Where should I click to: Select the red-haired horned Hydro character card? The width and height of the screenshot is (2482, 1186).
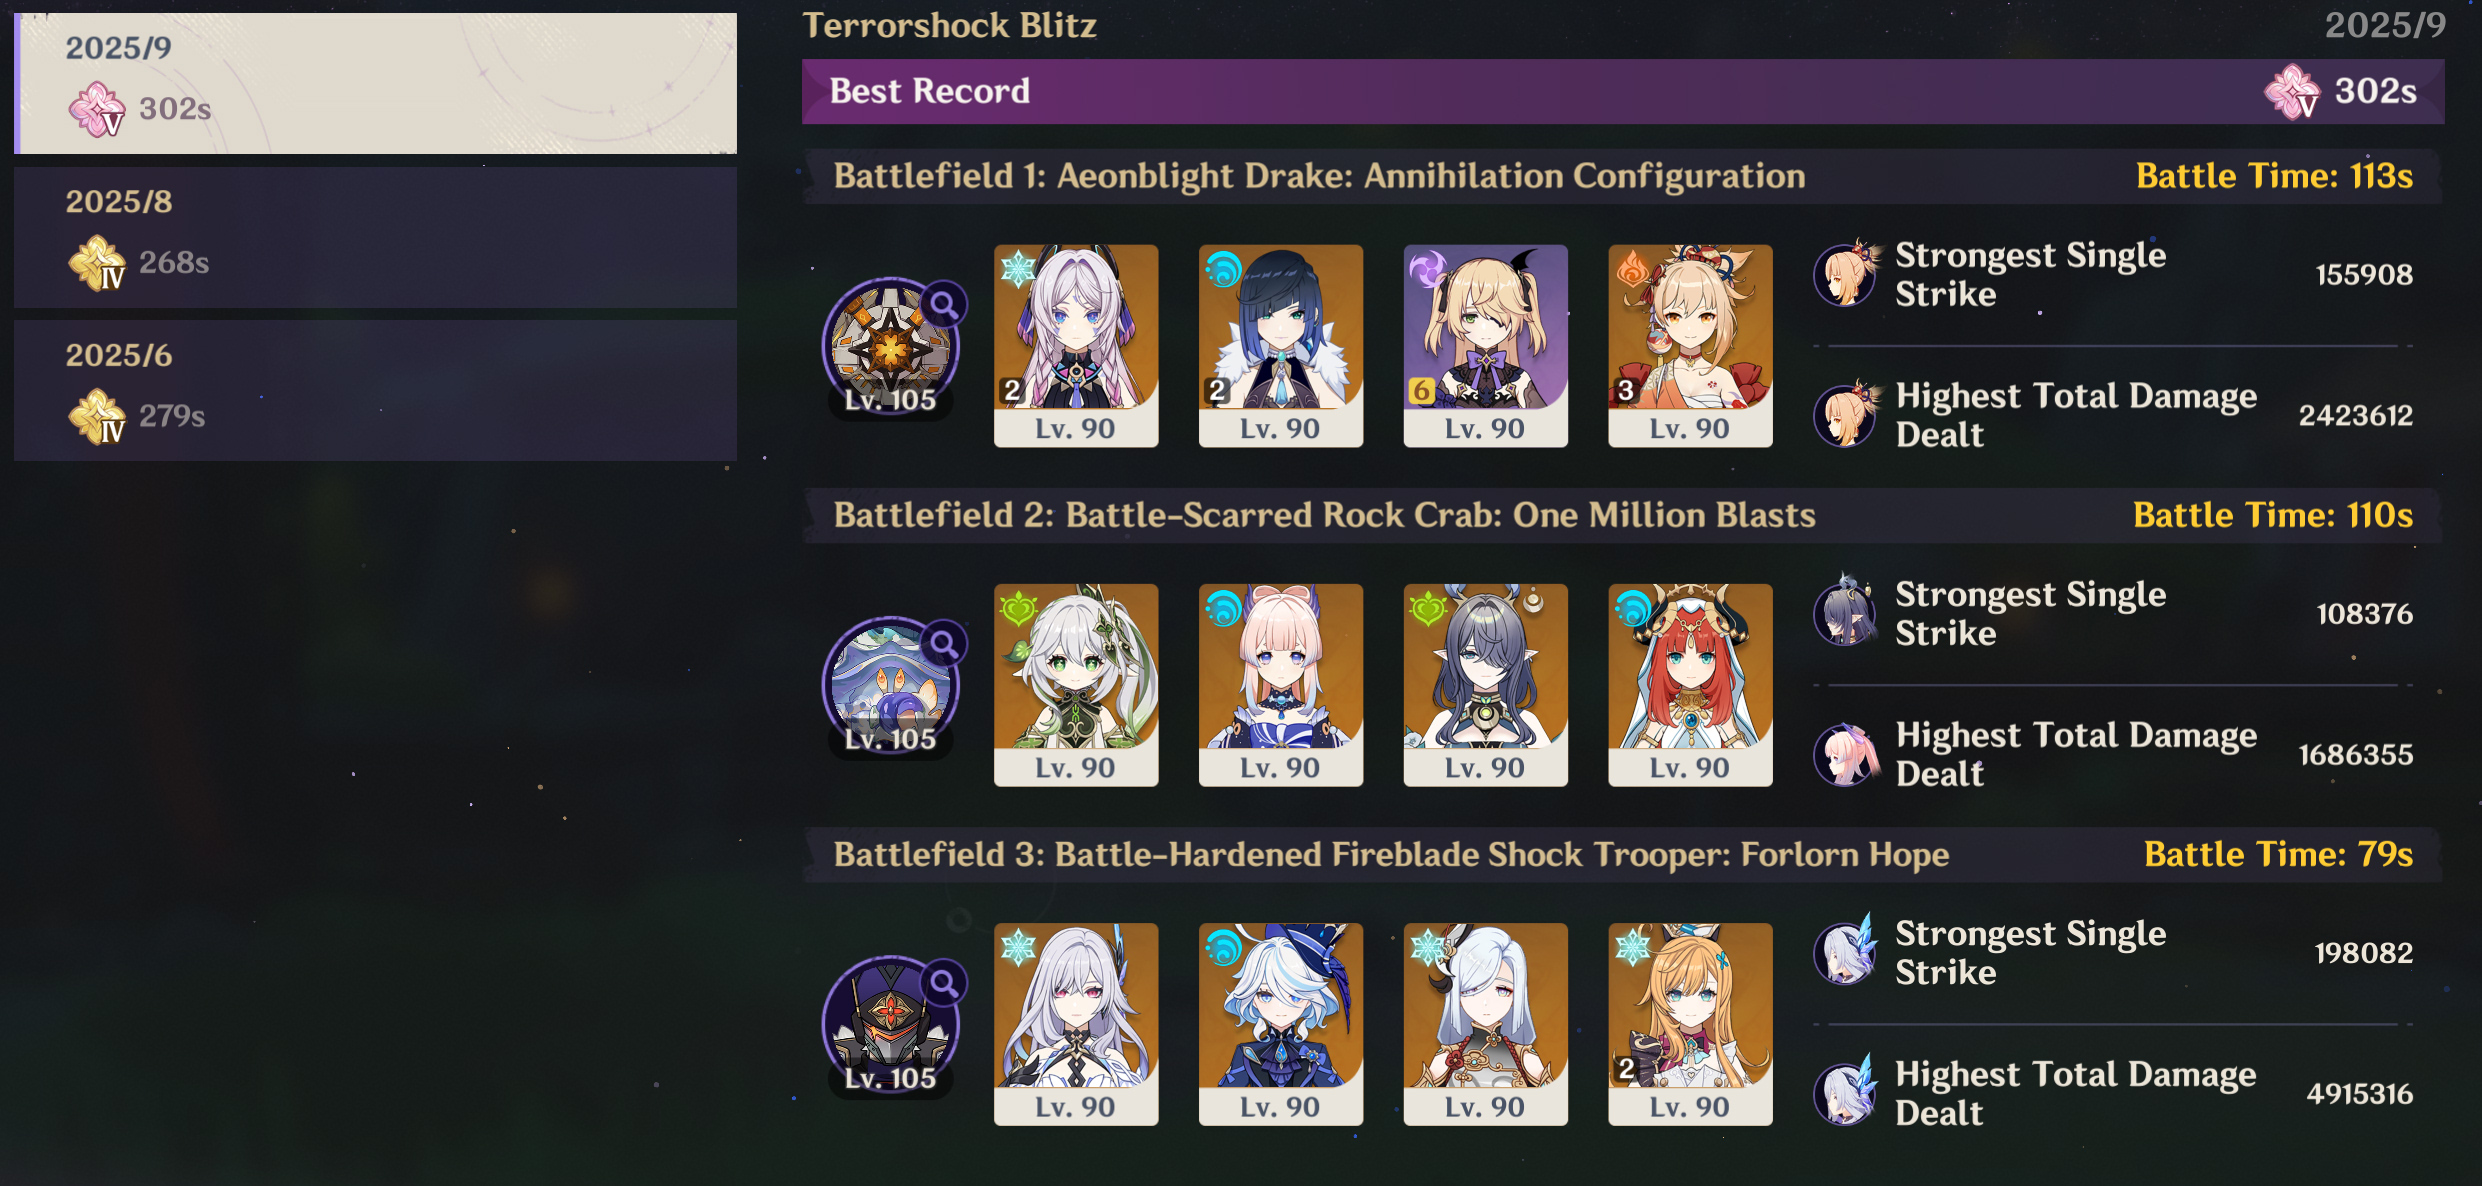pyautogui.click(x=1690, y=685)
